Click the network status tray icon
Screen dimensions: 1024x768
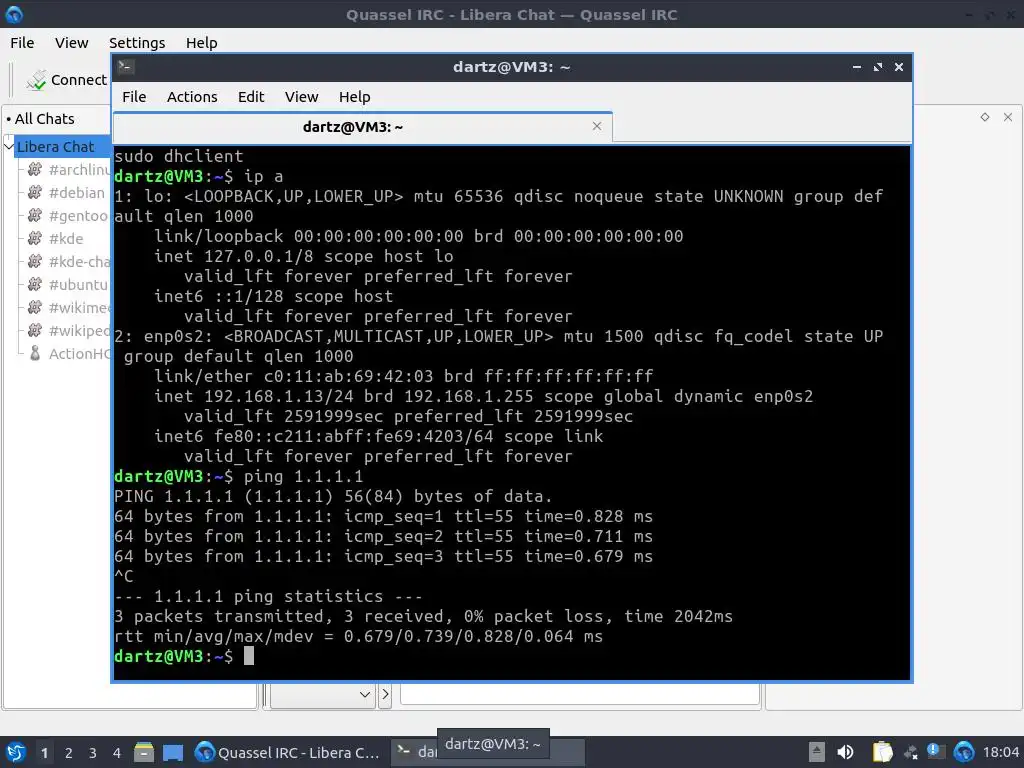[910, 752]
